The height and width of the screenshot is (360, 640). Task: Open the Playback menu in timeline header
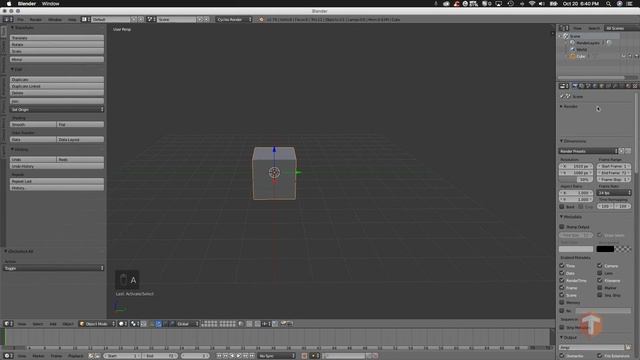point(76,356)
